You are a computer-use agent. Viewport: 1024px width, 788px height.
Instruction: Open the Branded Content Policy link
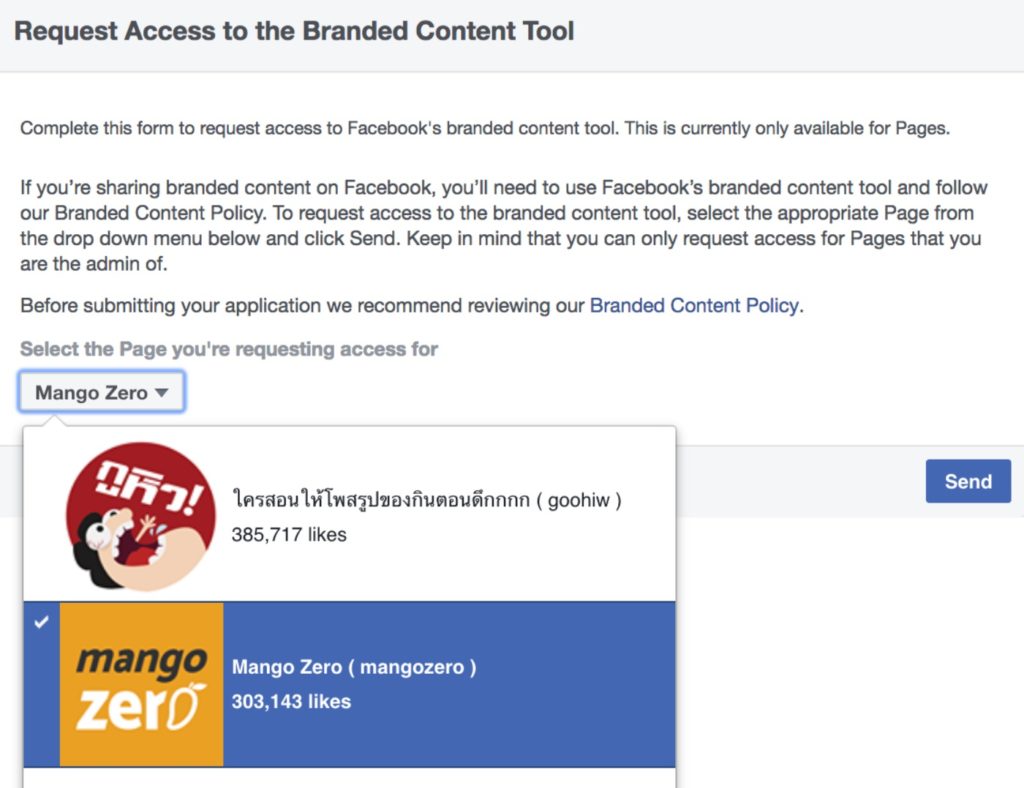pyautogui.click(x=694, y=306)
